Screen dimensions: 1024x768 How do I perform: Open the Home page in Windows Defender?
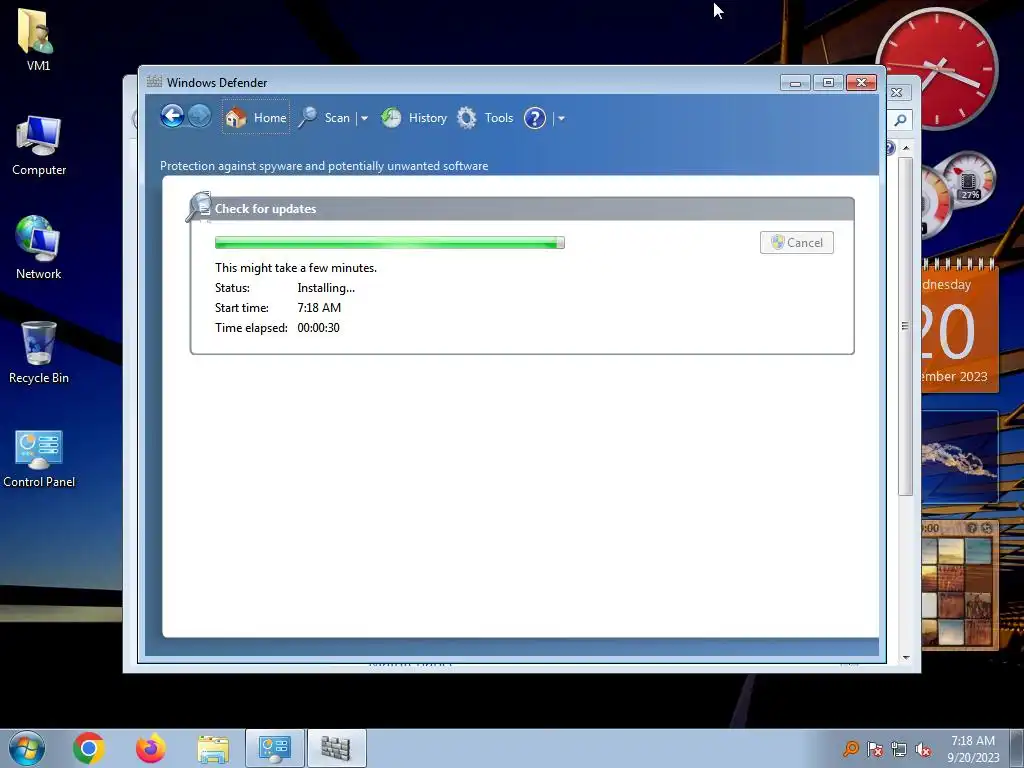coord(255,118)
